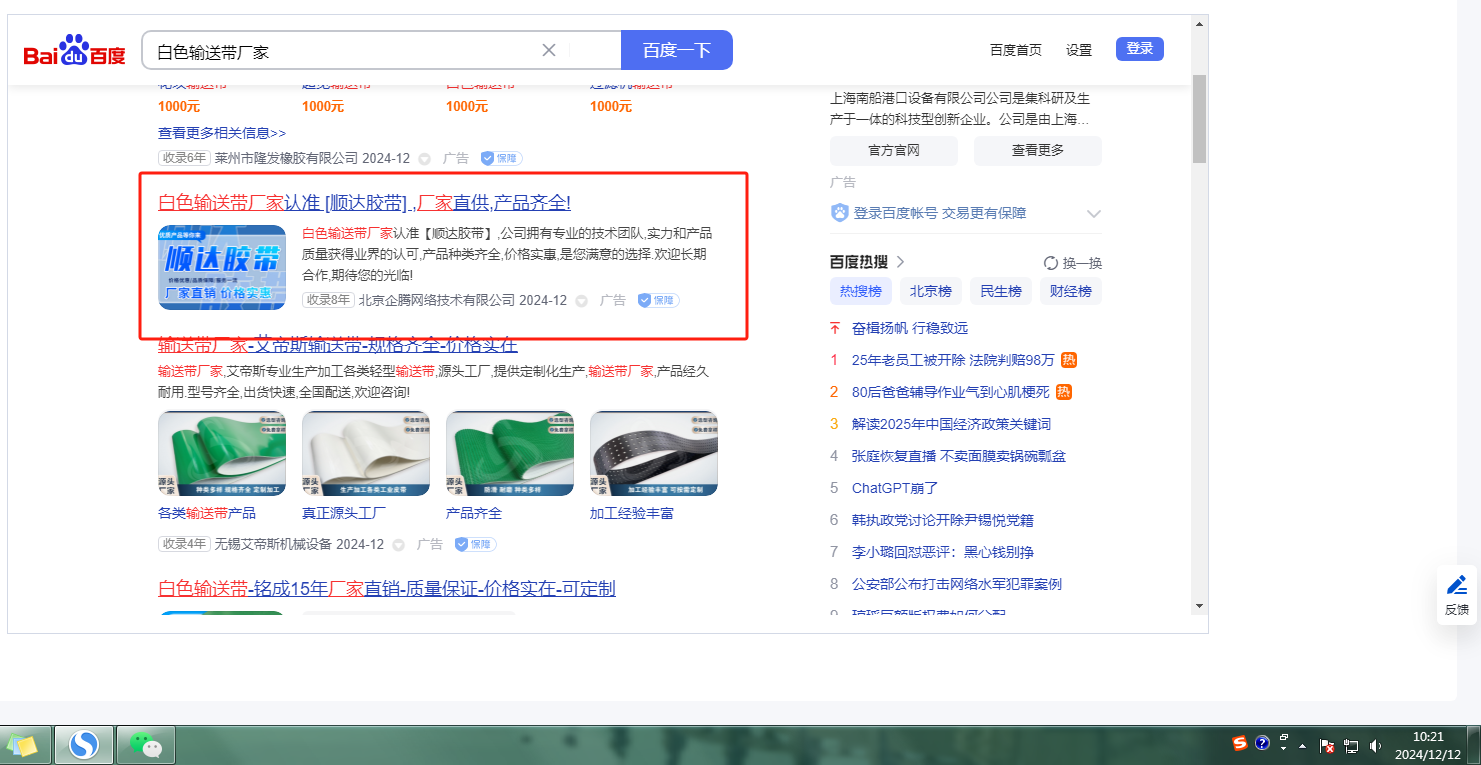Screen dimensions: 1481x765
Task: Show hidden tray icons arrow
Action: point(1302,746)
